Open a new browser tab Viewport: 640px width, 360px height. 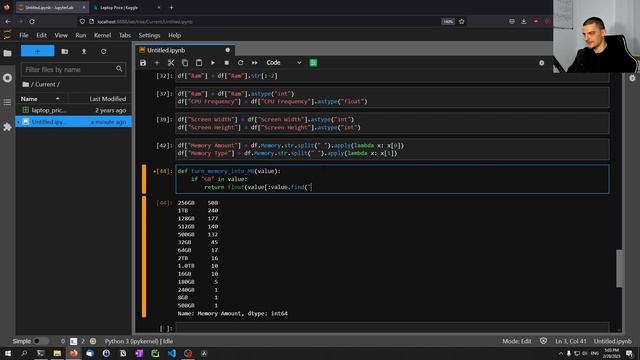tap(171, 7)
